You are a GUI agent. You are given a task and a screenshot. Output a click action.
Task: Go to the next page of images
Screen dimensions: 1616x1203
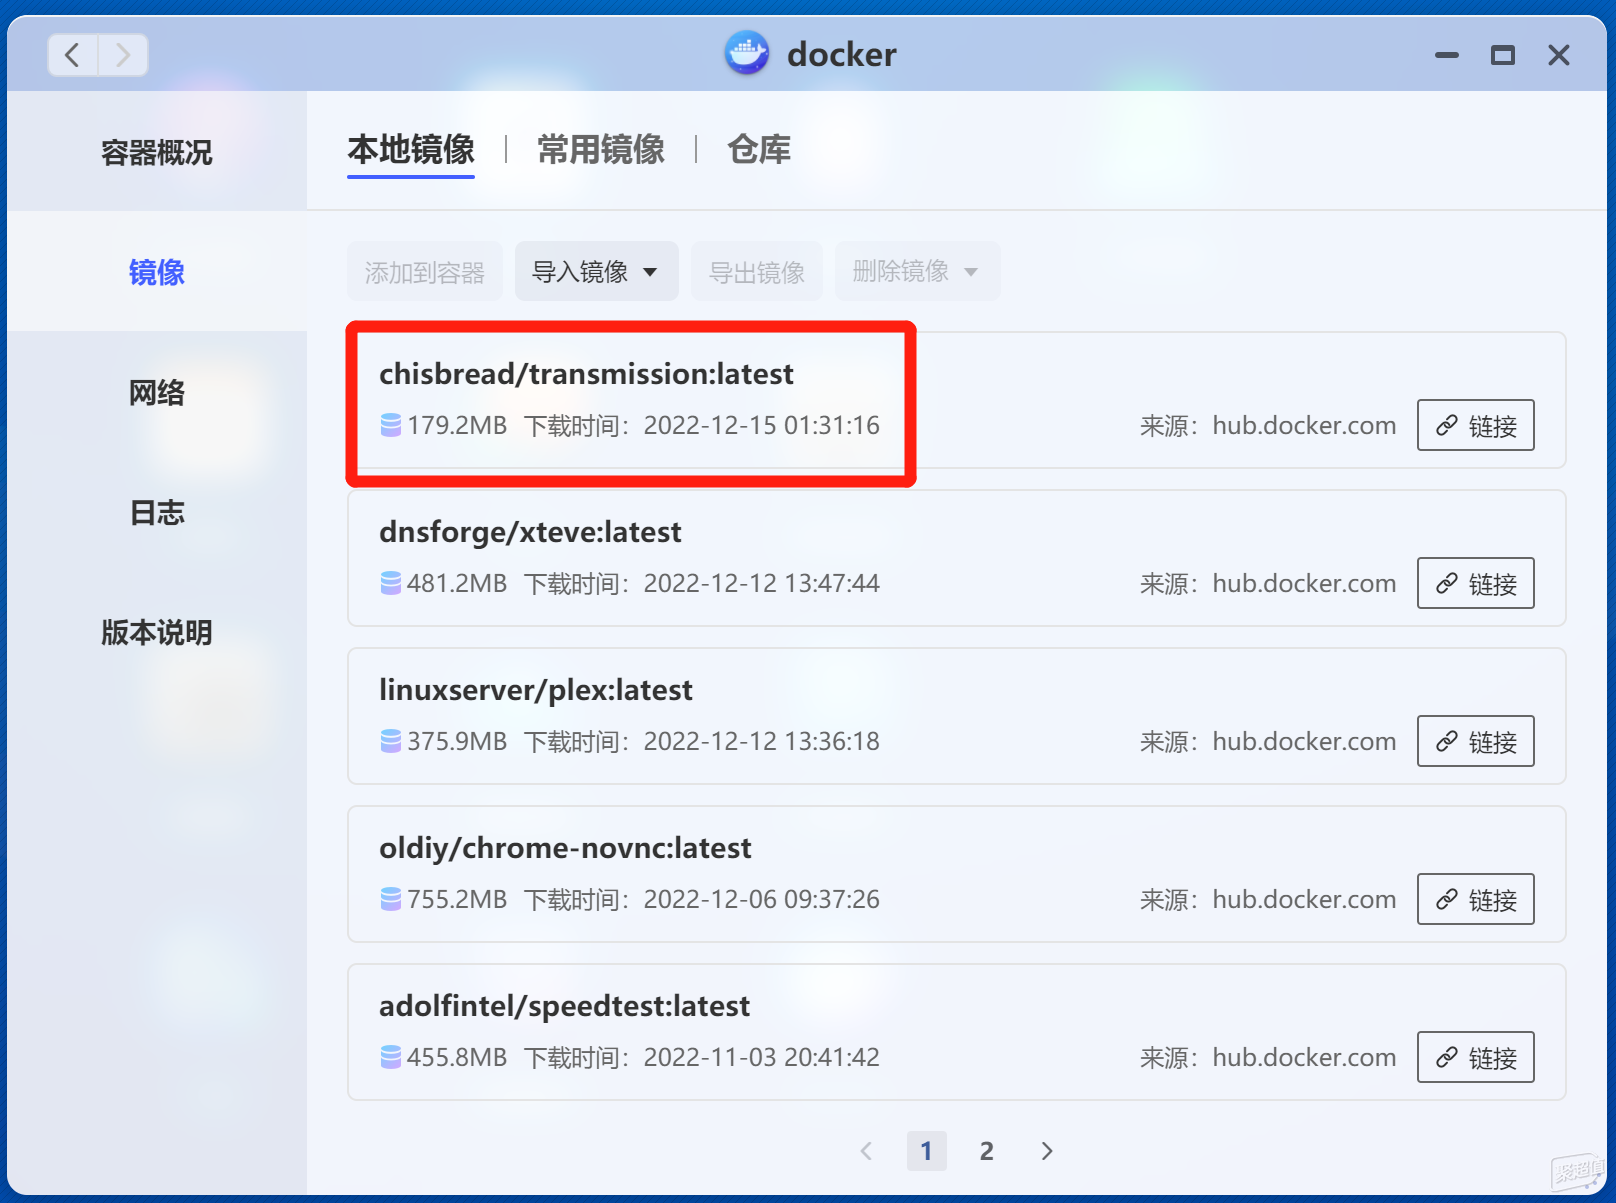1047,1151
